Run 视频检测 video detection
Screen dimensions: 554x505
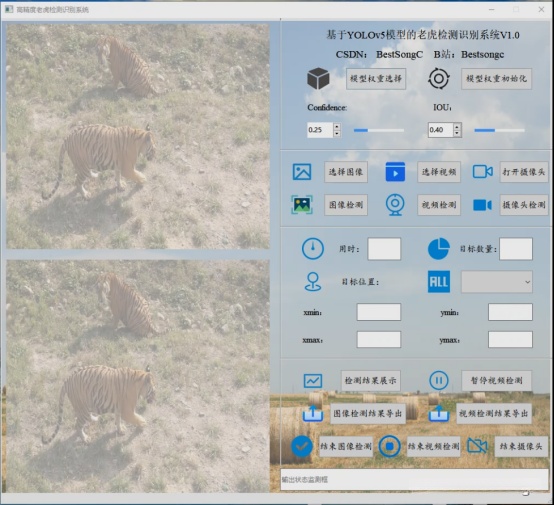[439, 205]
